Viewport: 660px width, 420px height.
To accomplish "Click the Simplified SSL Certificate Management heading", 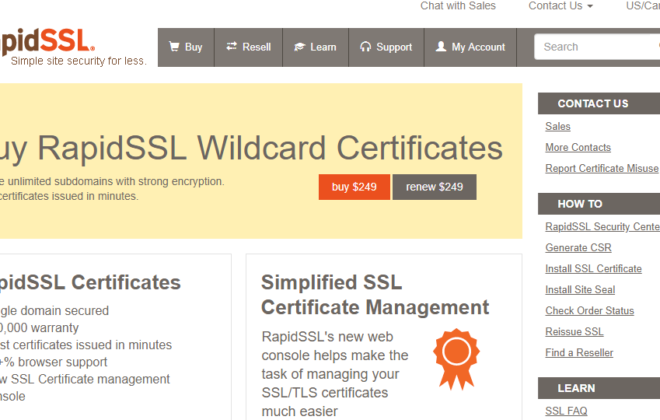I will 375,295.
